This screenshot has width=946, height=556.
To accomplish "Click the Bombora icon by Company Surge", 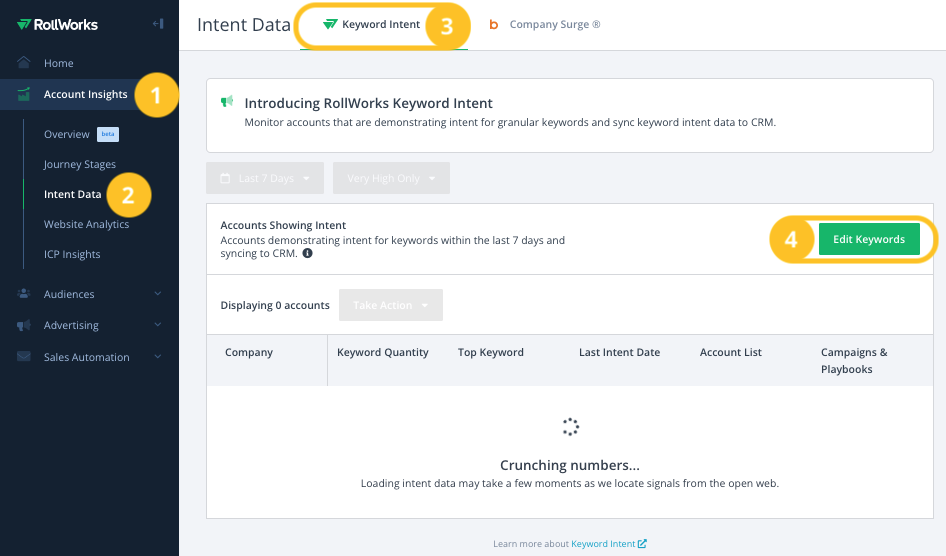I will [494, 25].
